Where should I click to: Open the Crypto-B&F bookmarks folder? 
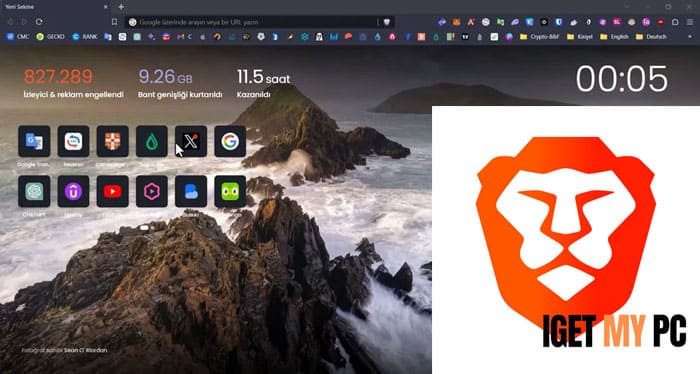click(x=540, y=37)
